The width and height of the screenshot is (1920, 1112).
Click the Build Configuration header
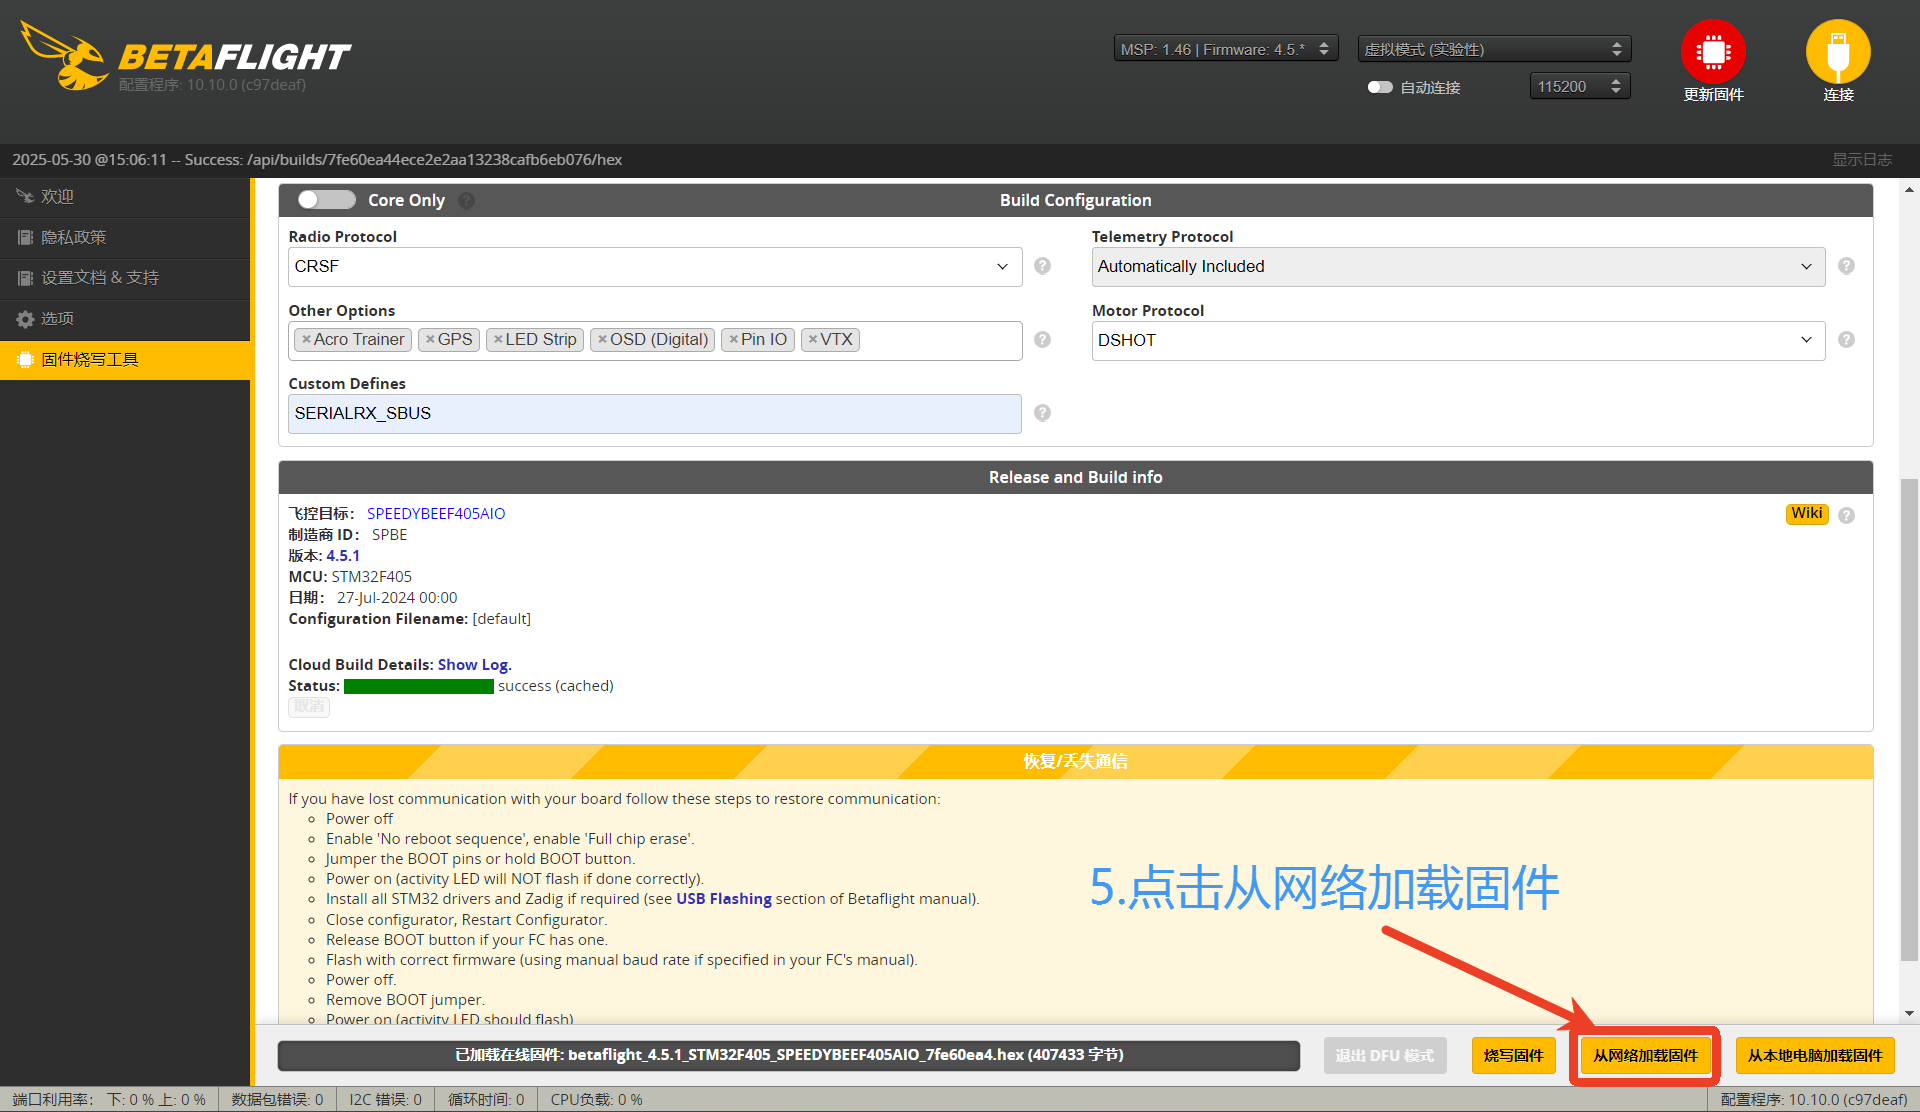pyautogui.click(x=1075, y=200)
